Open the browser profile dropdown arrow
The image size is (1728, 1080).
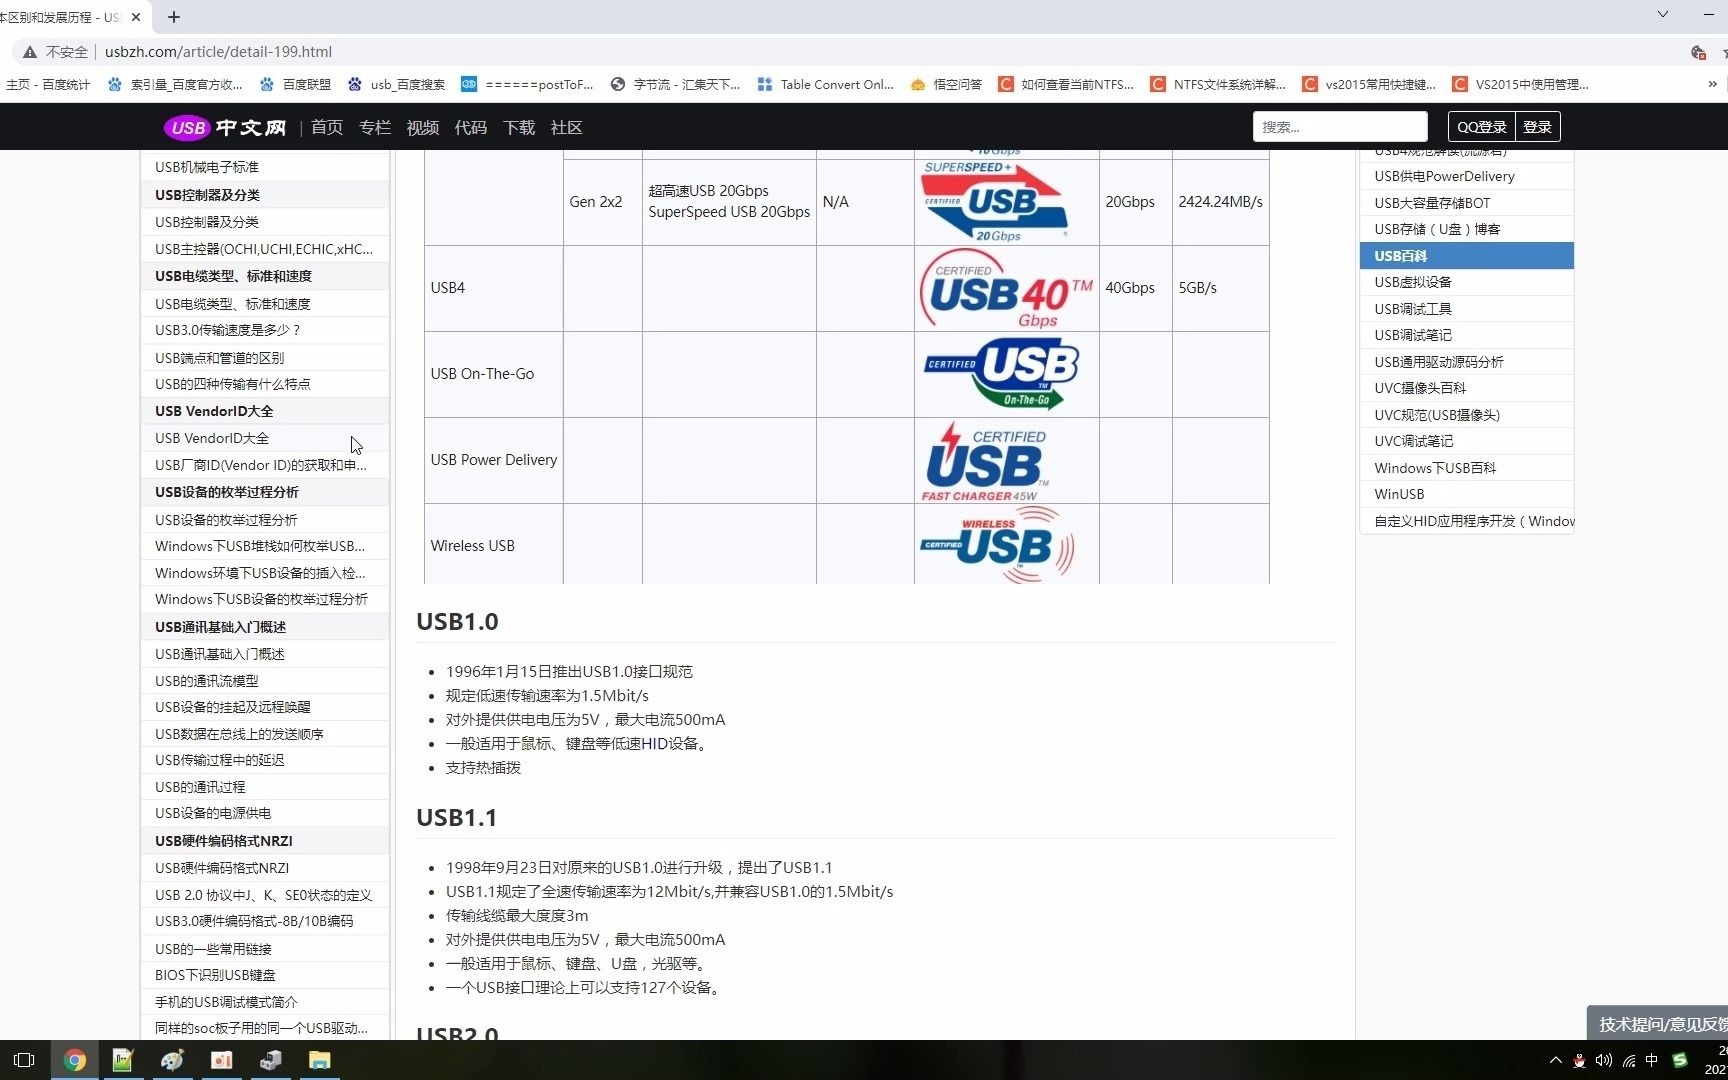pos(1662,14)
